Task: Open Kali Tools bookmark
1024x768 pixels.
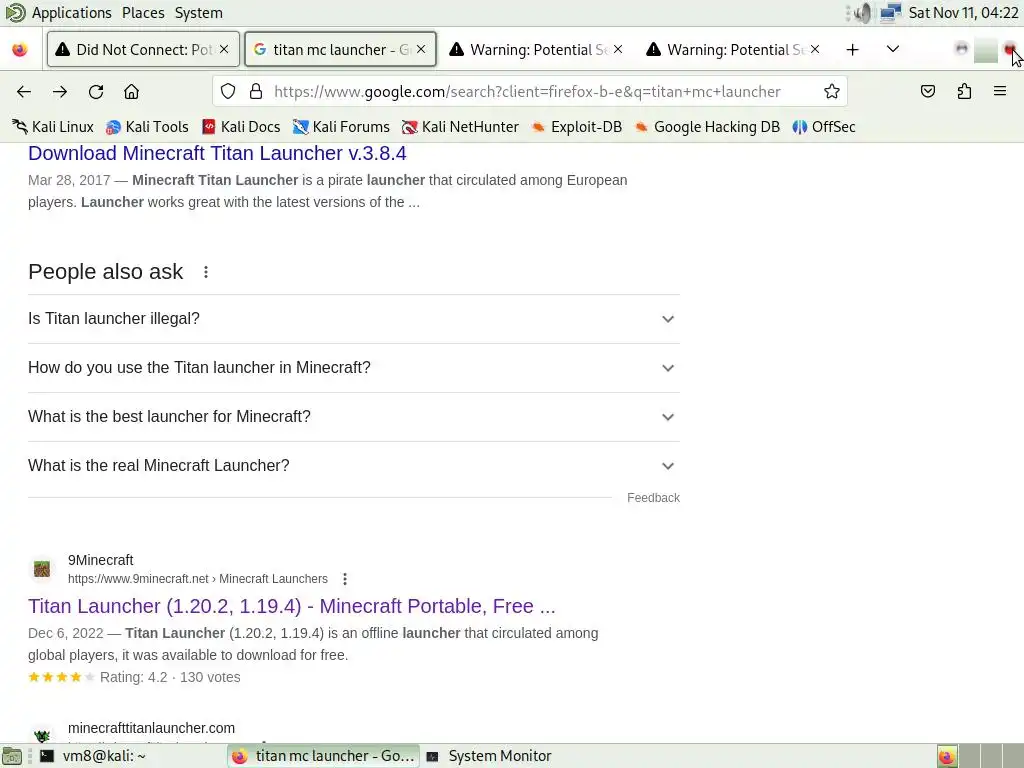Action: (147, 127)
